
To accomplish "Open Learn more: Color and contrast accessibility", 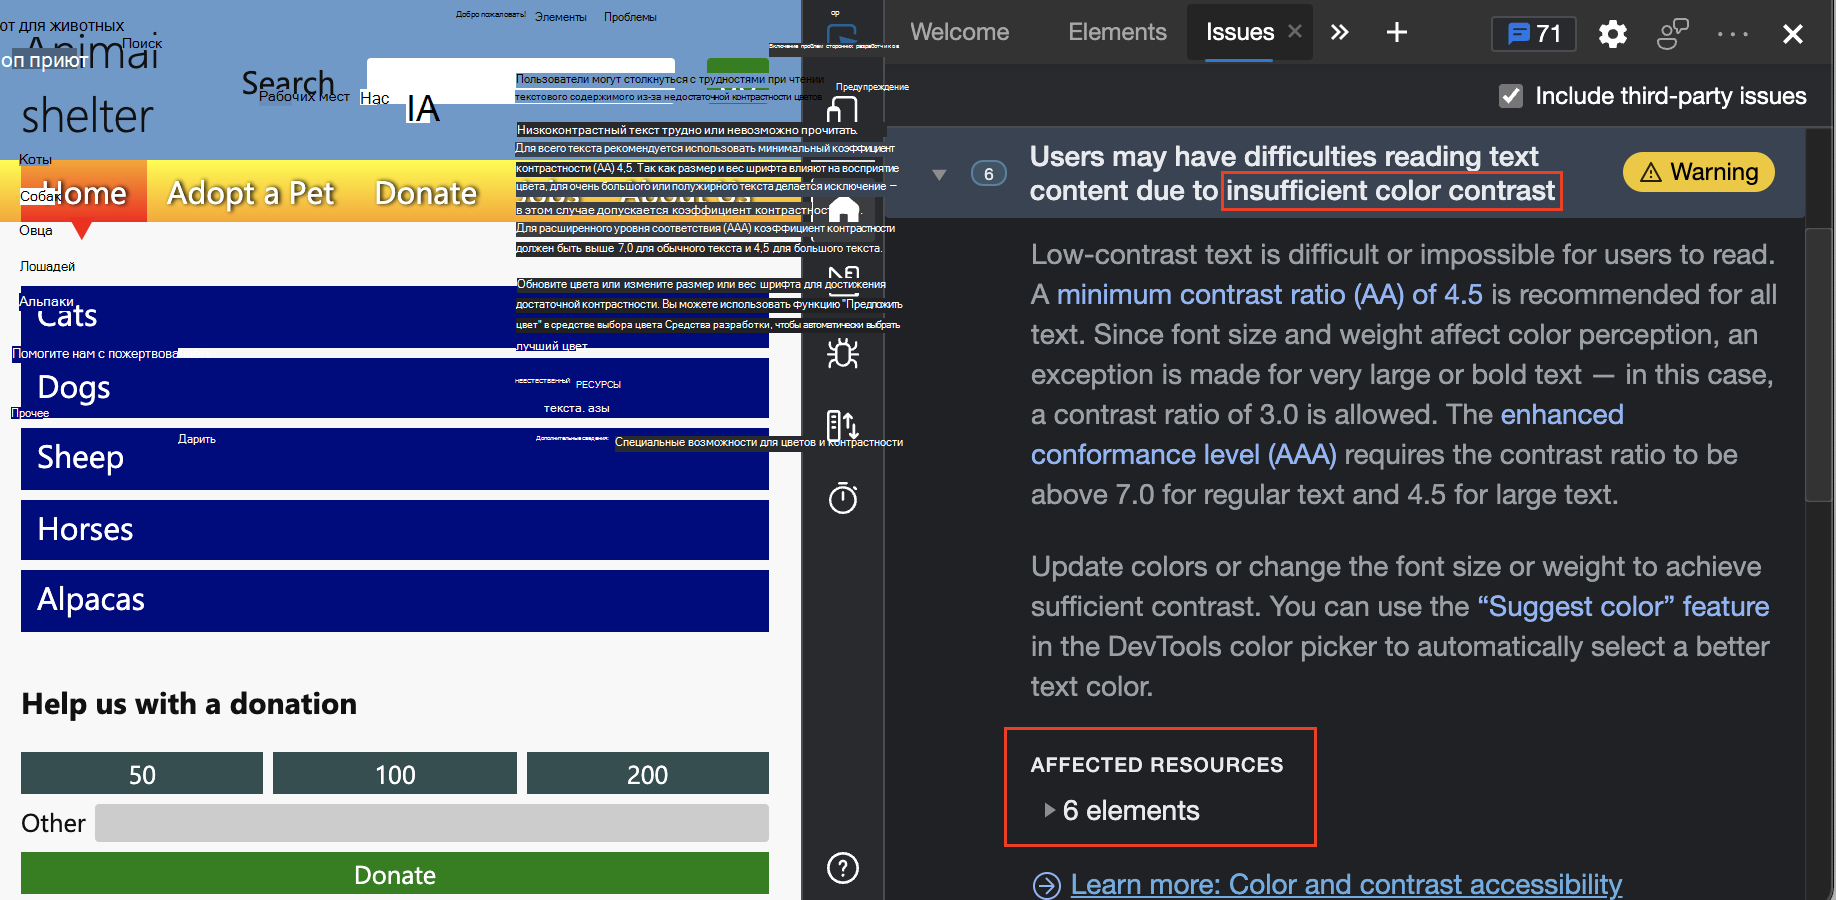I will 1346,885.
